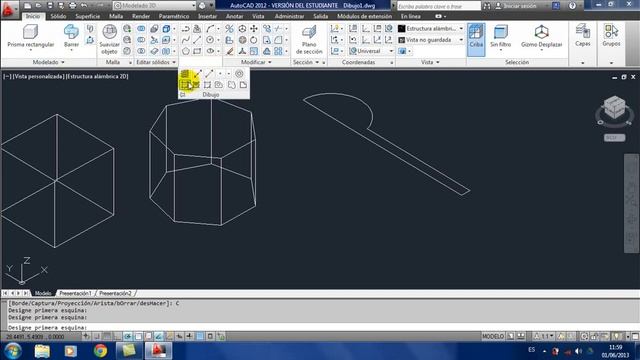The height and width of the screenshot is (360, 640).
Task: Expand the Editar sólidos panel
Action: (156, 62)
